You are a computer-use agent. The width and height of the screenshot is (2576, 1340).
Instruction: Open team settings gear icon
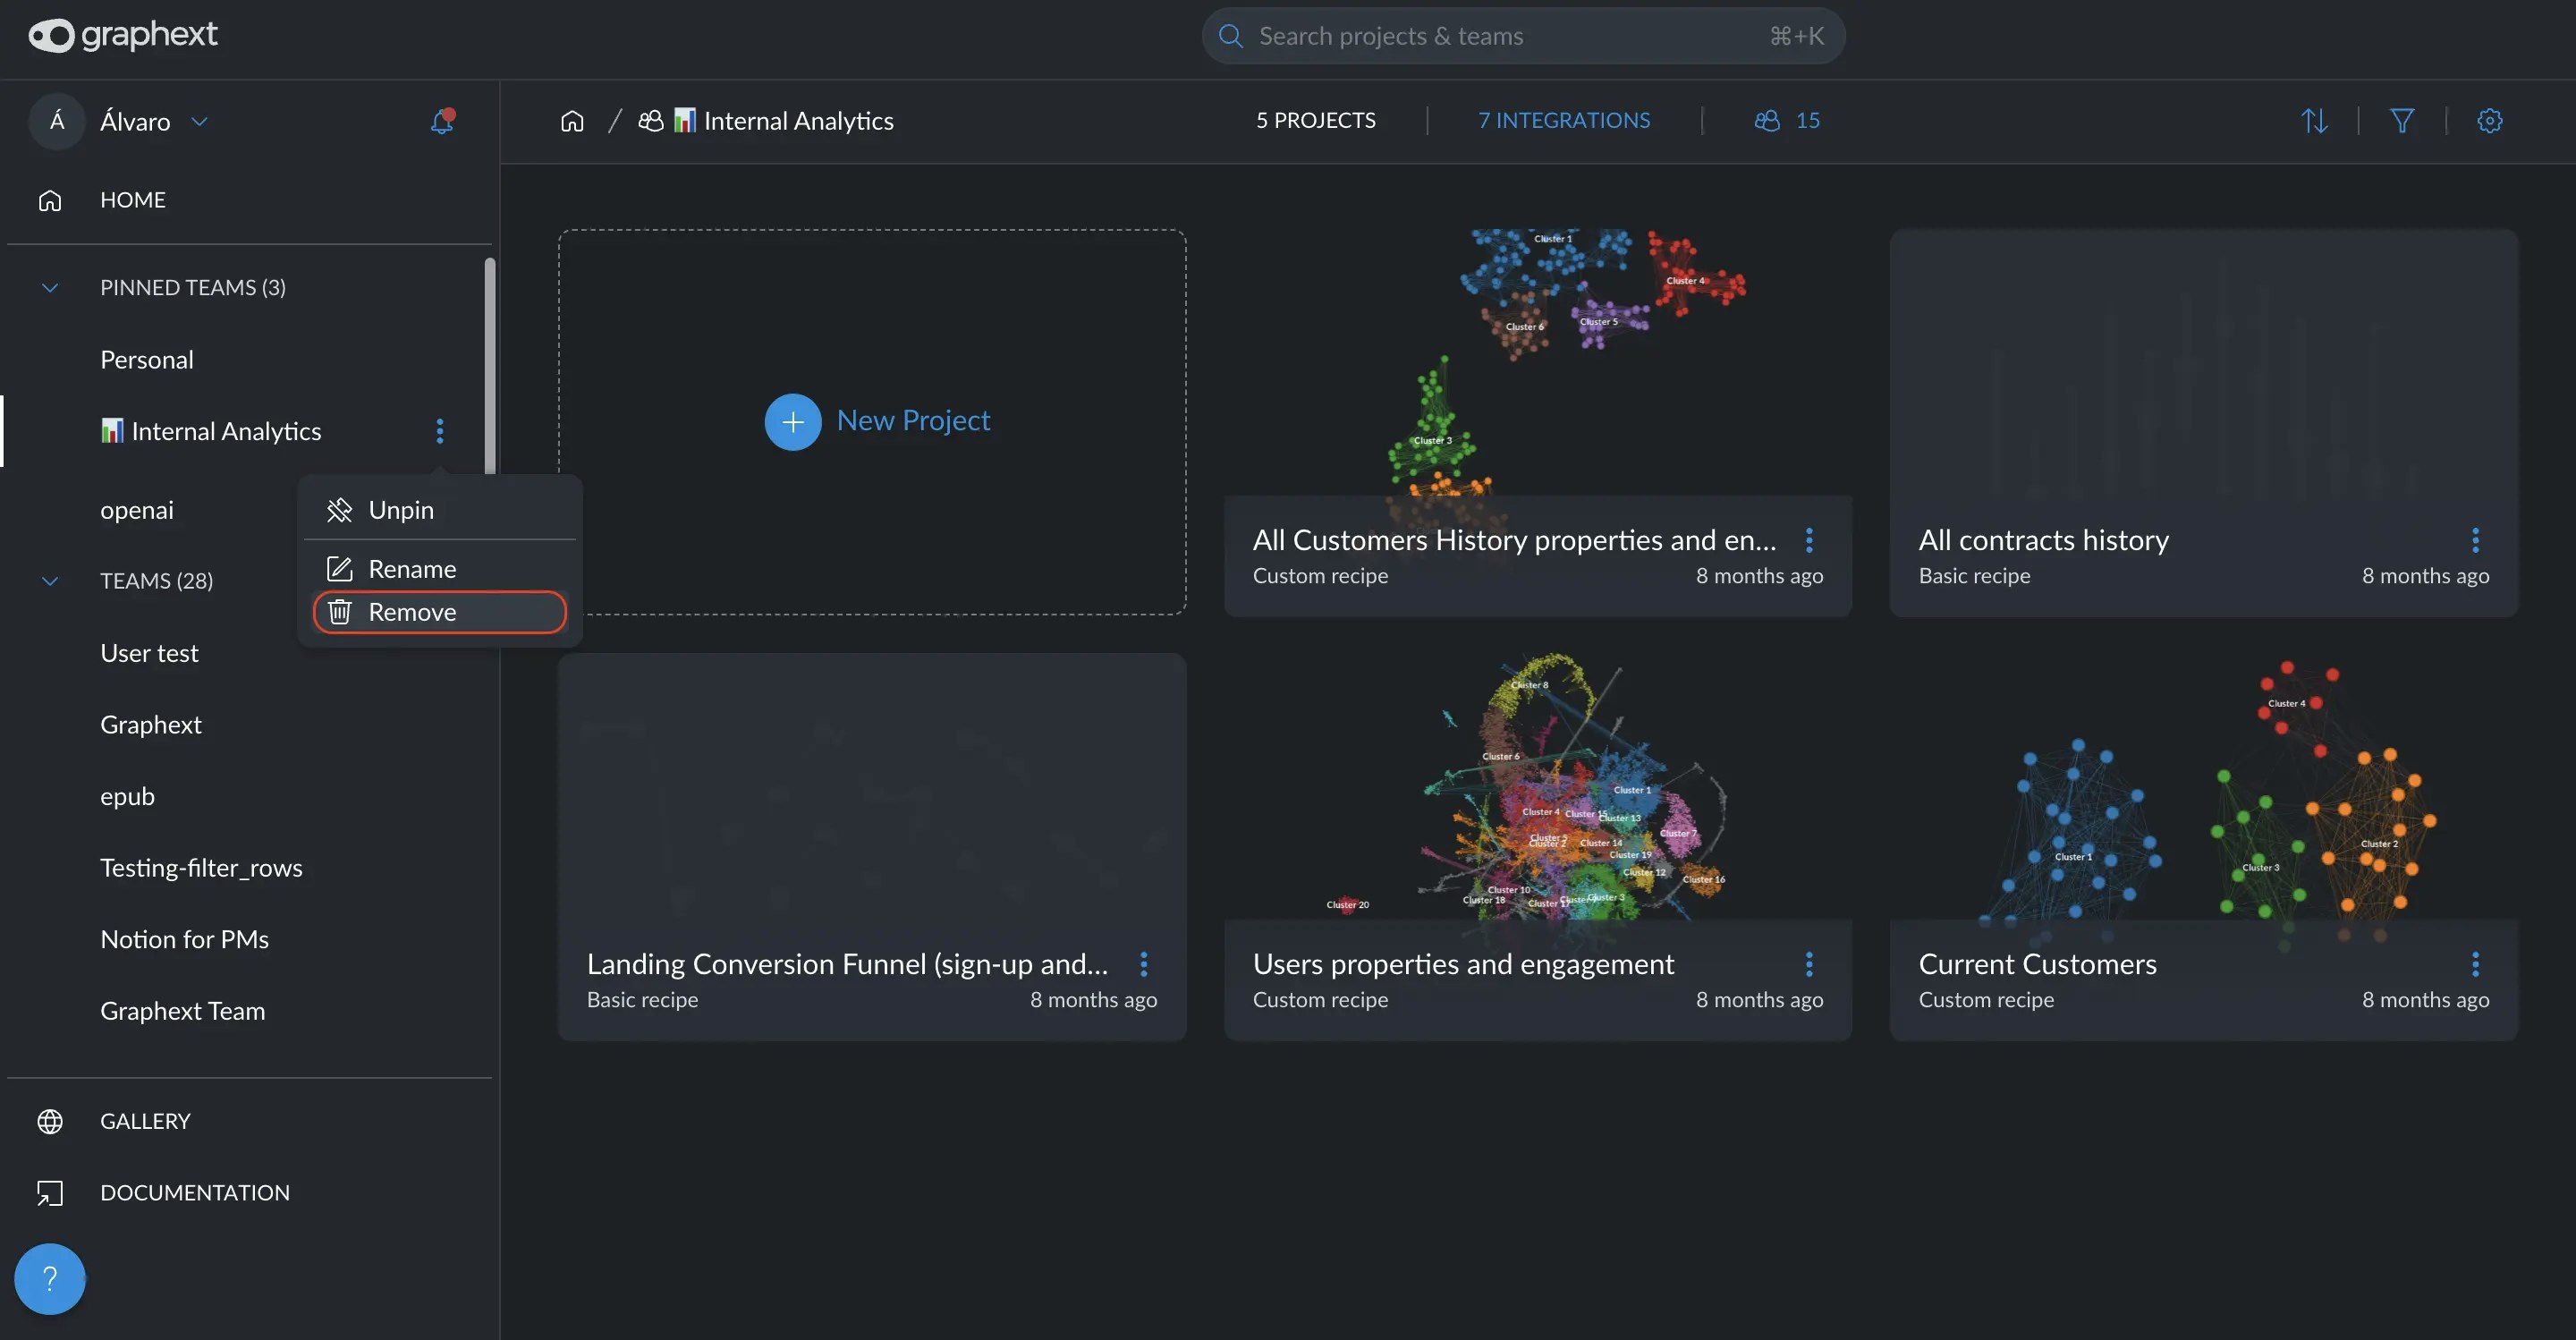2489,121
